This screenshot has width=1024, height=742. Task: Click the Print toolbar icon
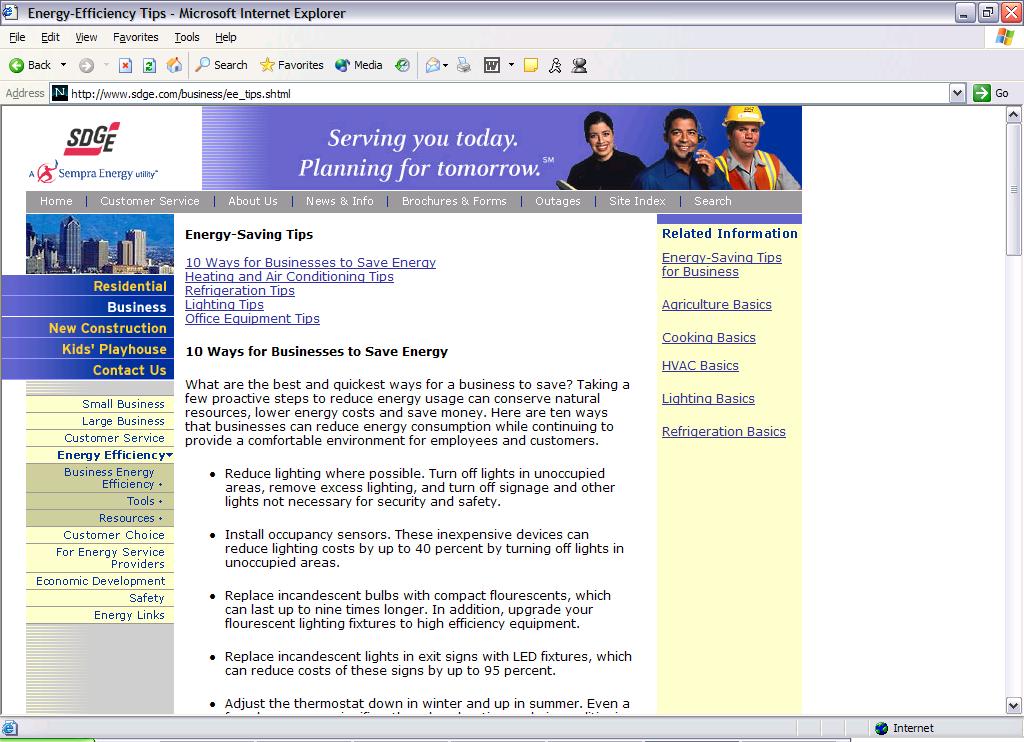[x=464, y=65]
